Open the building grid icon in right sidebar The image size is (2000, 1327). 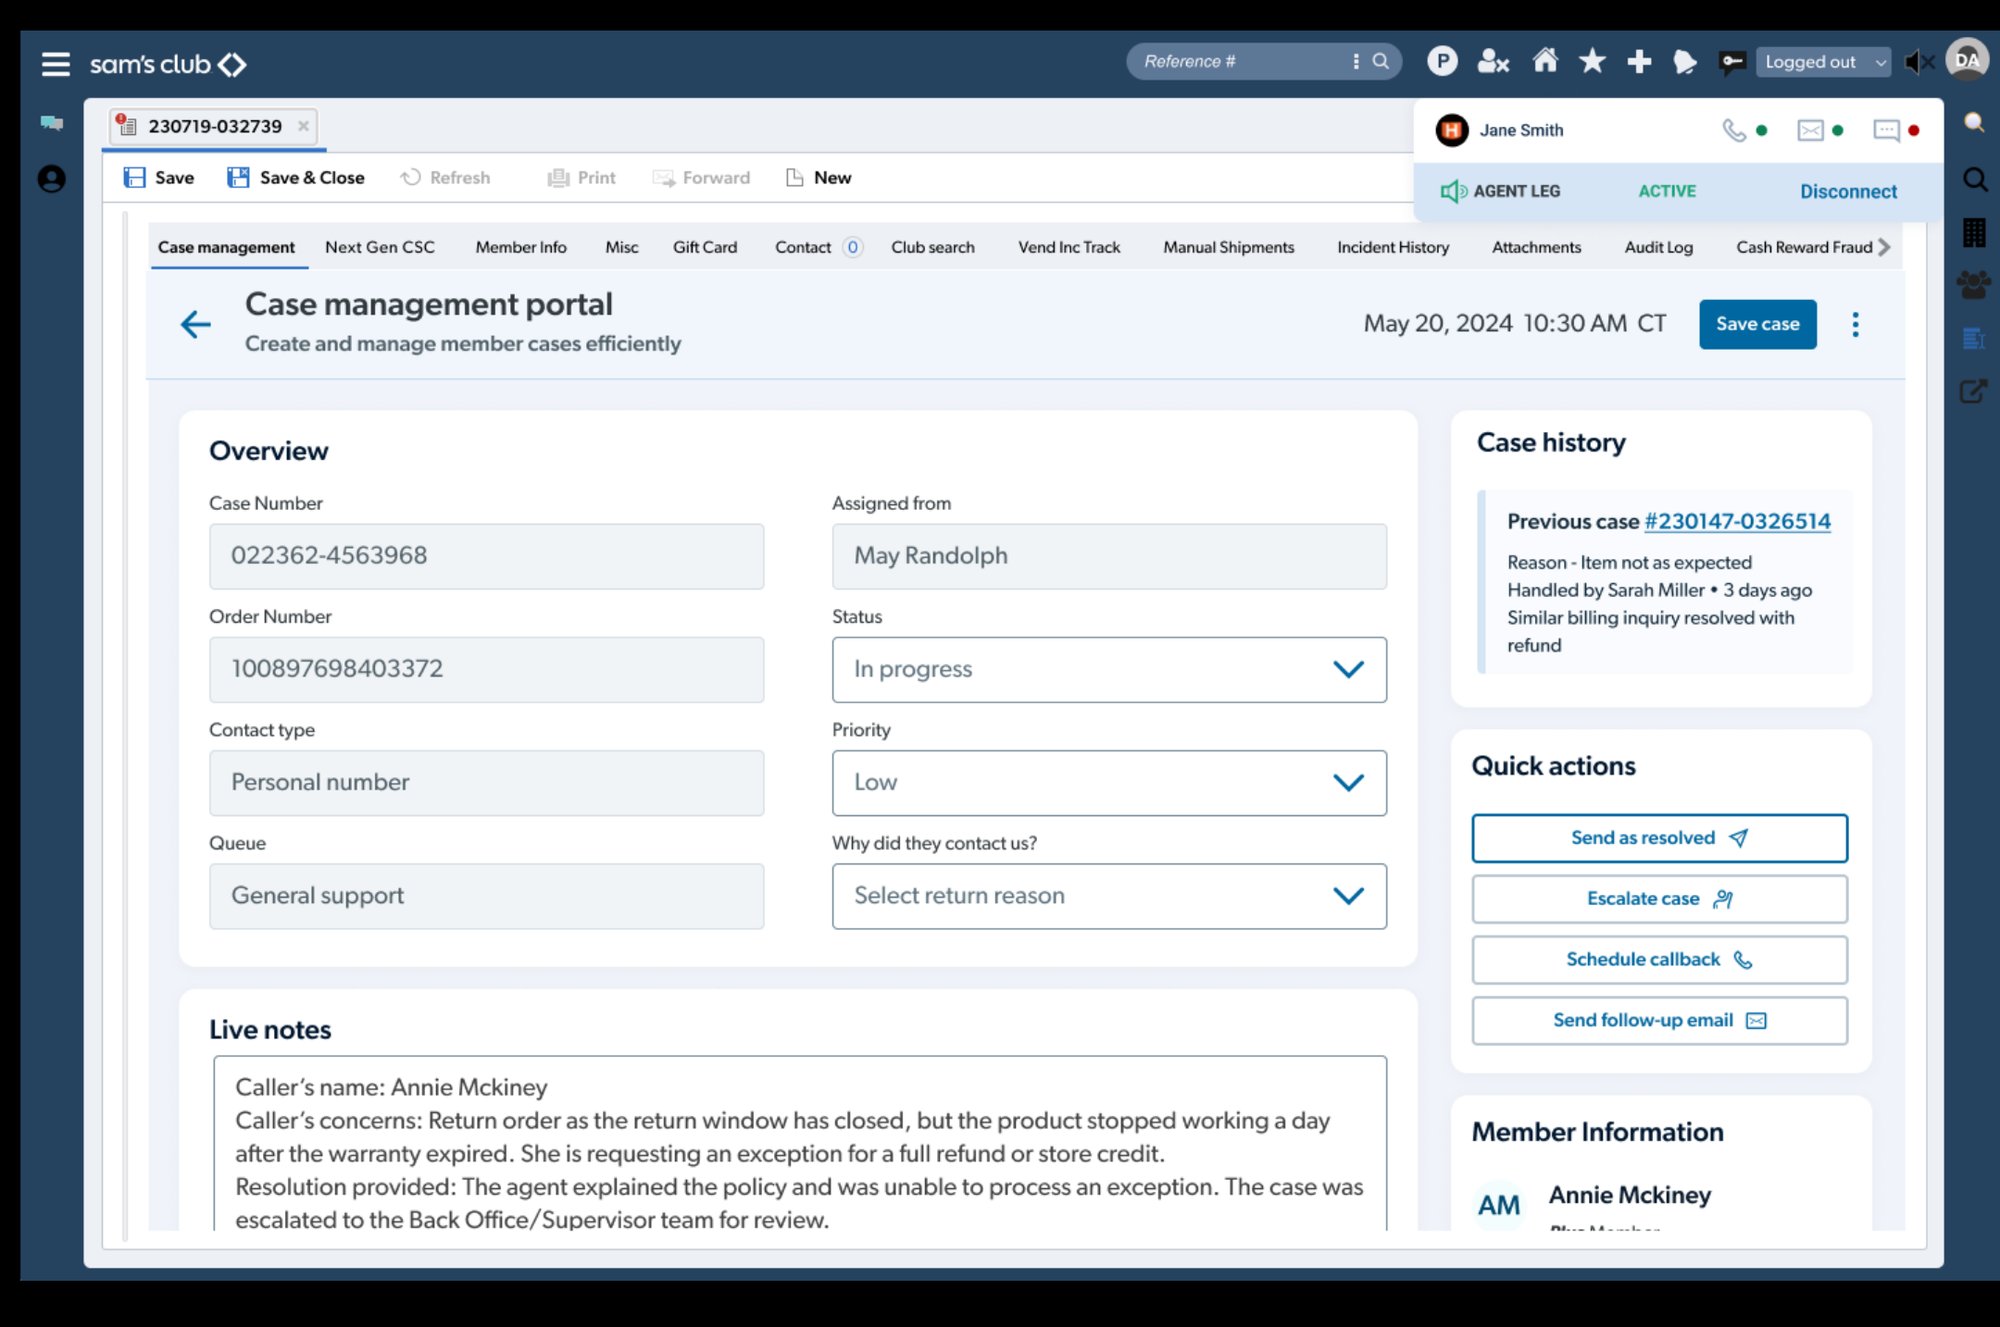point(1974,232)
